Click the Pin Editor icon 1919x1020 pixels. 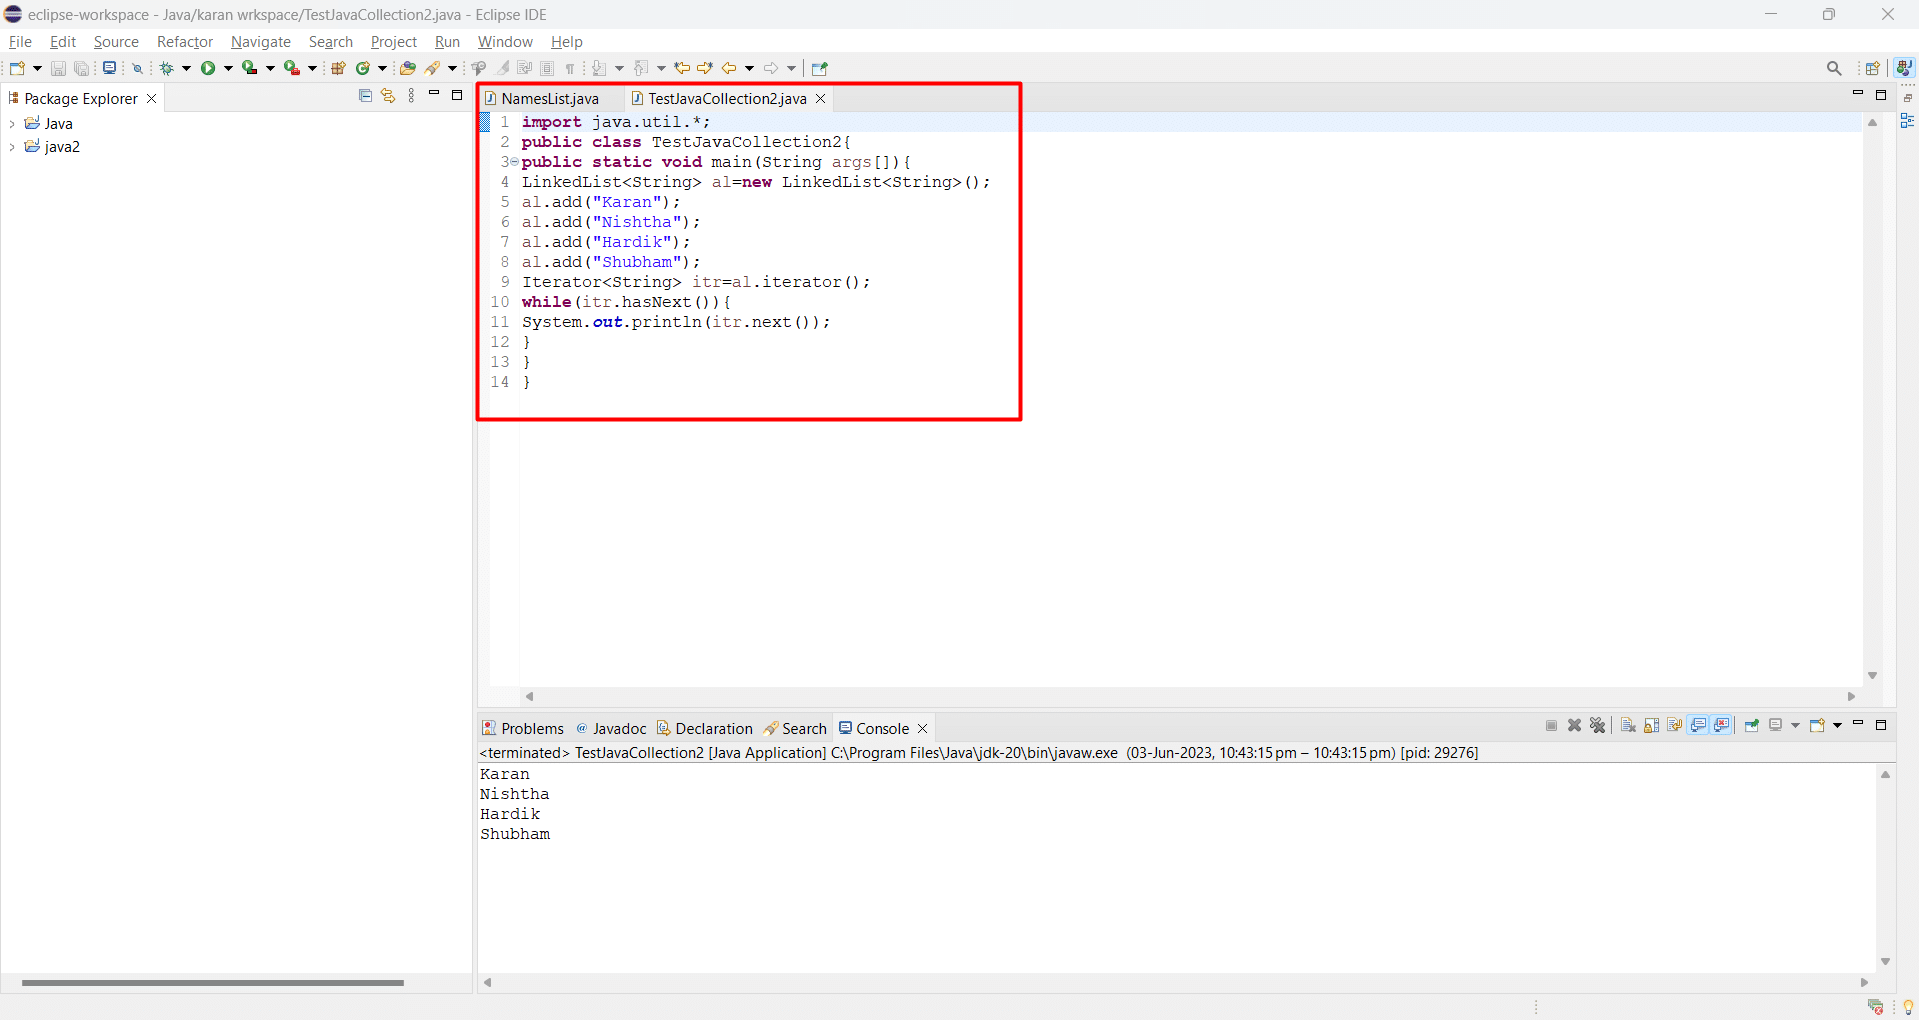(x=820, y=68)
